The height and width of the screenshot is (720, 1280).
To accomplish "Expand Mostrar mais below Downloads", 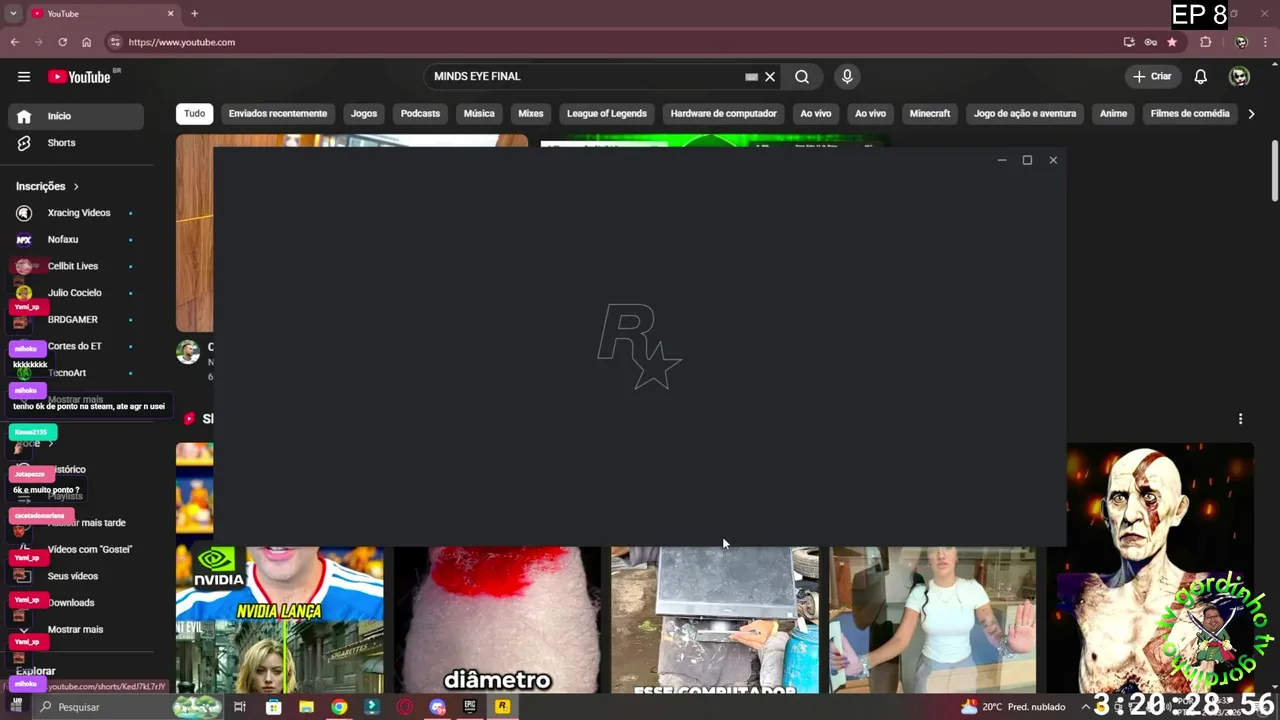I will click(76, 630).
